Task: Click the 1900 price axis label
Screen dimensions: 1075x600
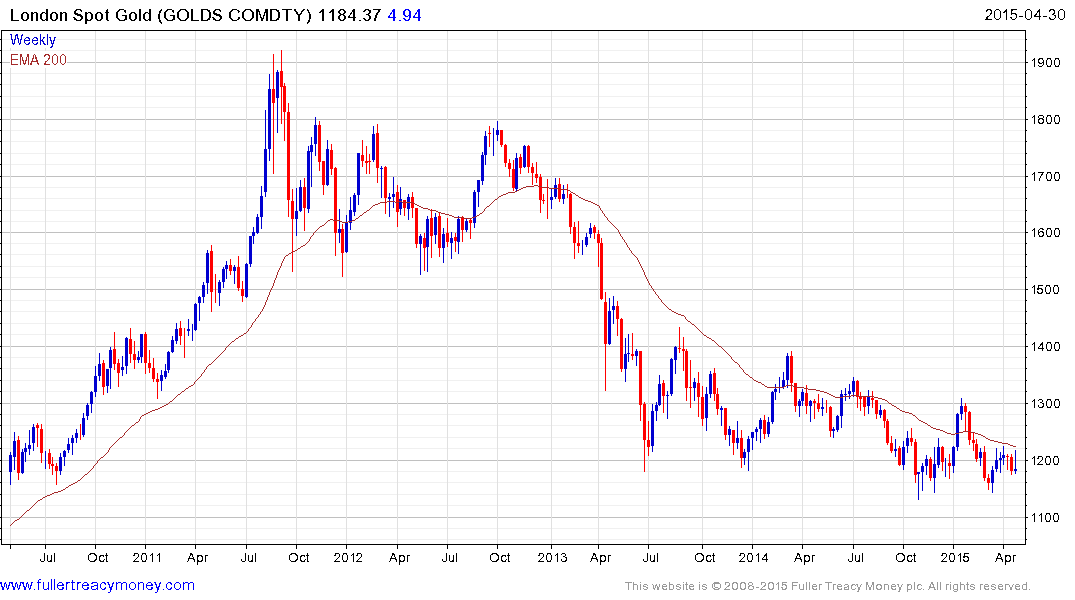Action: (1046, 62)
